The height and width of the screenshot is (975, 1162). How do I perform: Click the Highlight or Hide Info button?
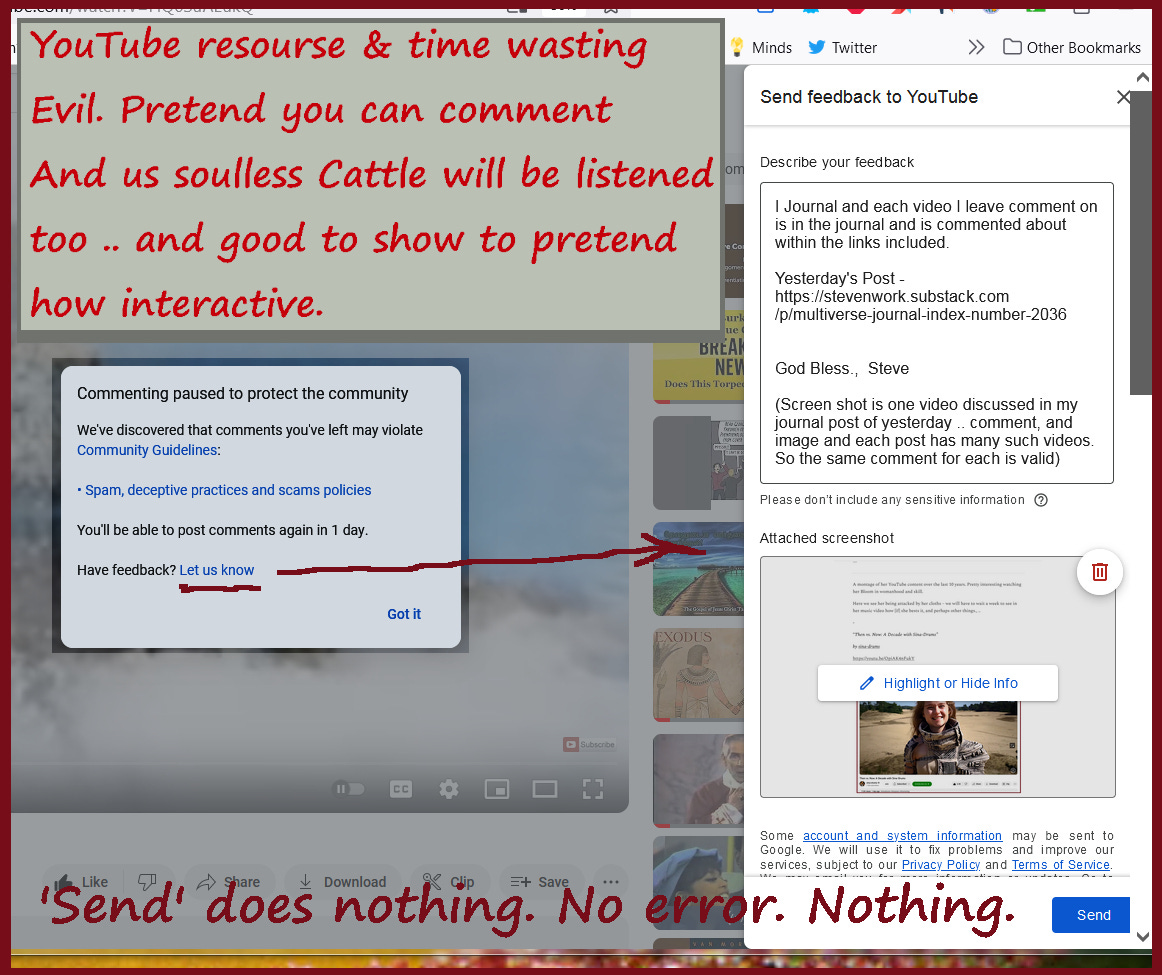[937, 683]
